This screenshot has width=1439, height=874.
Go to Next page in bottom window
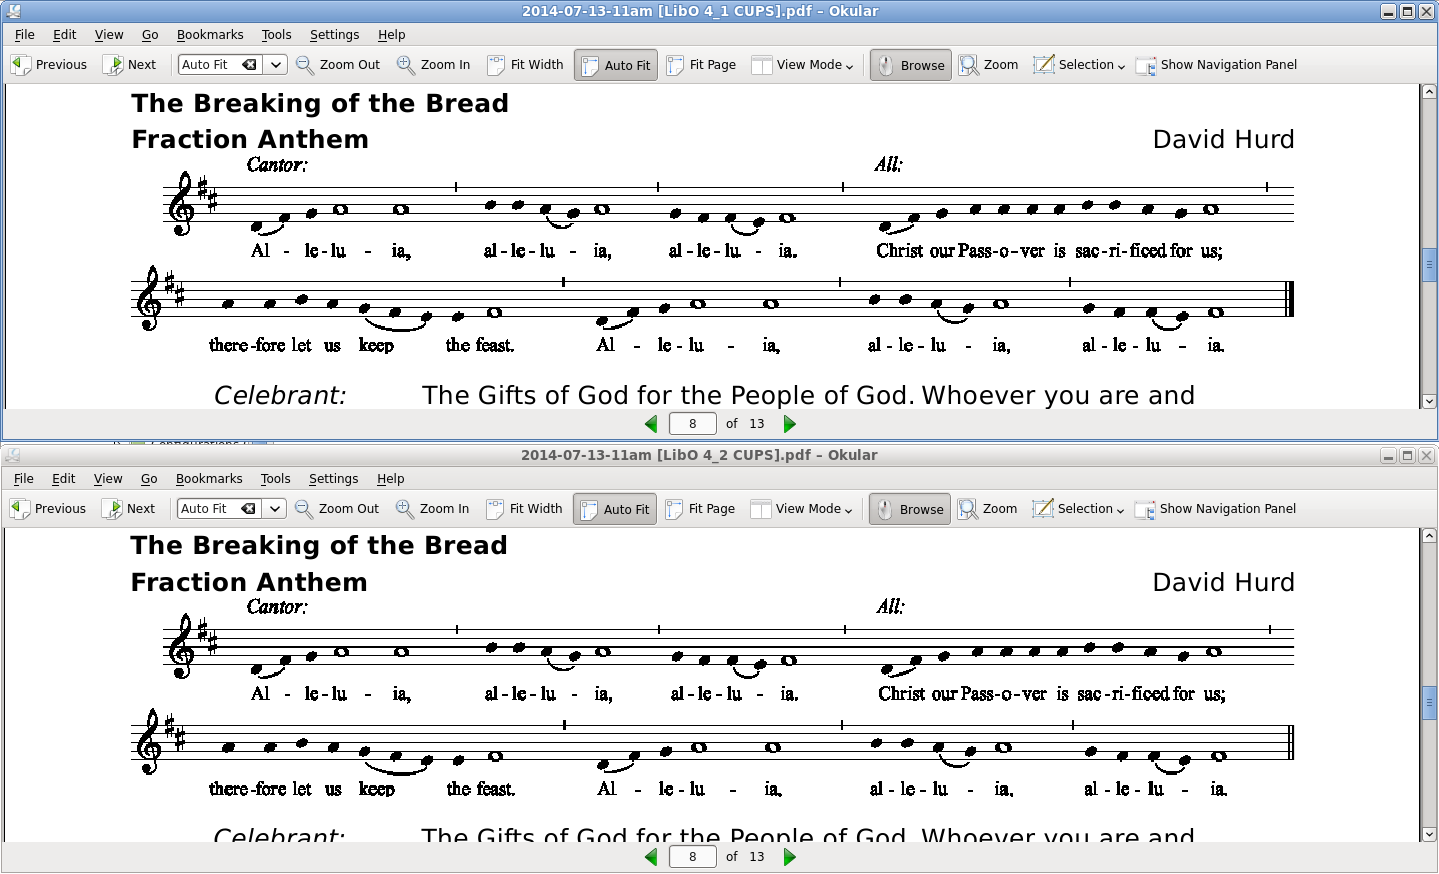129,509
